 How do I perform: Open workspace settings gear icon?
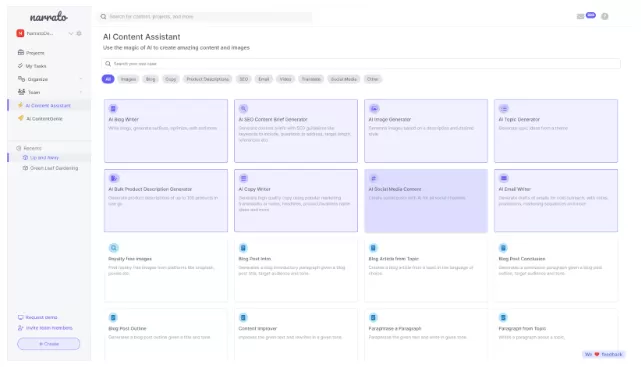click(x=79, y=33)
